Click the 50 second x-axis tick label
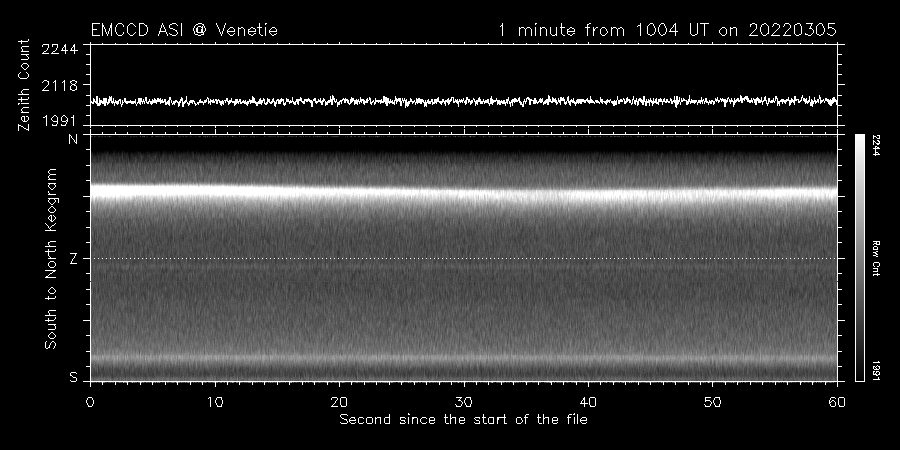The image size is (900, 450). point(712,402)
